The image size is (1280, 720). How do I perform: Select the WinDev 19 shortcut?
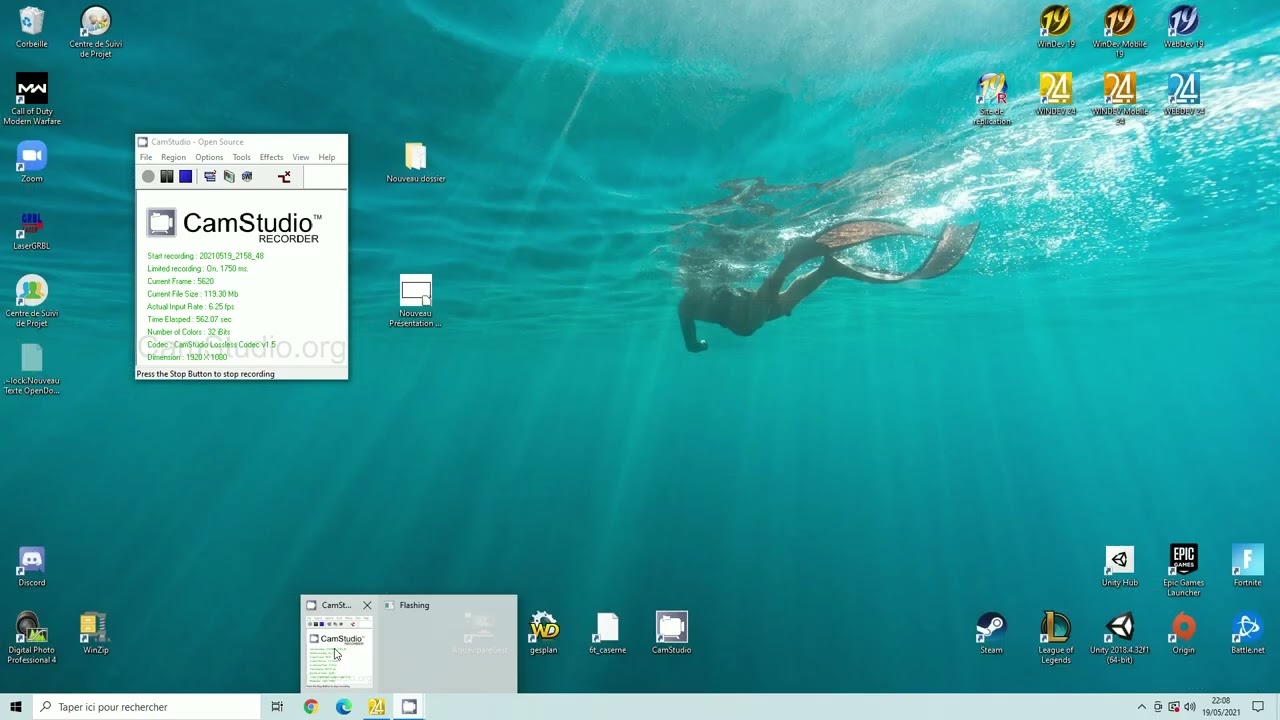click(1056, 28)
